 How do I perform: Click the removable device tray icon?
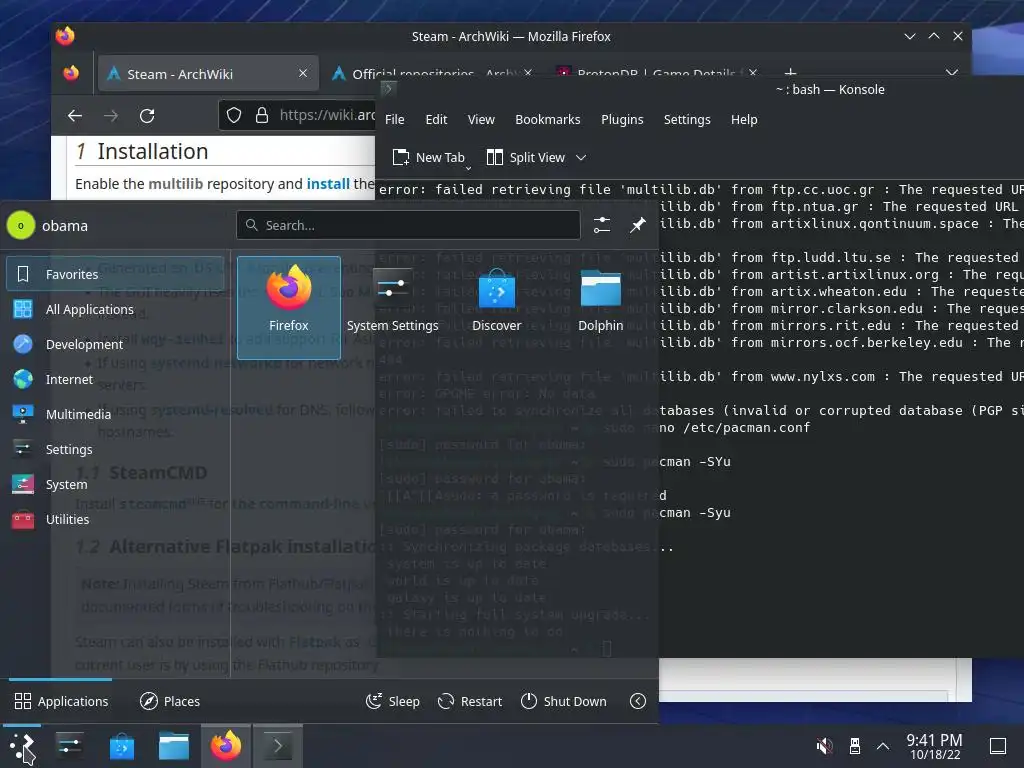coord(854,746)
